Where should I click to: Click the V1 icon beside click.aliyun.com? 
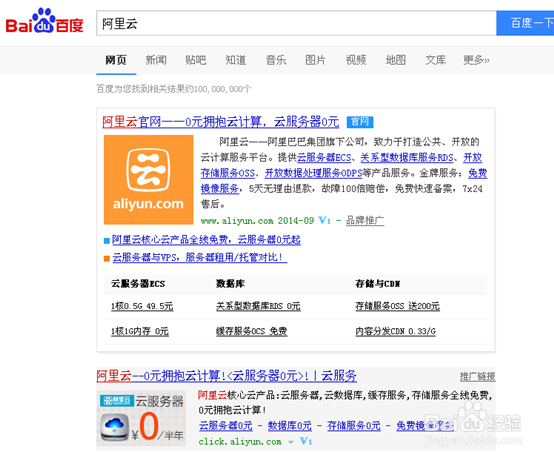306,441
